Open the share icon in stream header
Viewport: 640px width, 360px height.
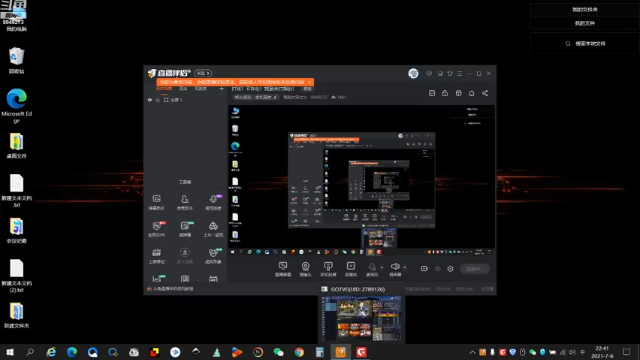[485, 93]
